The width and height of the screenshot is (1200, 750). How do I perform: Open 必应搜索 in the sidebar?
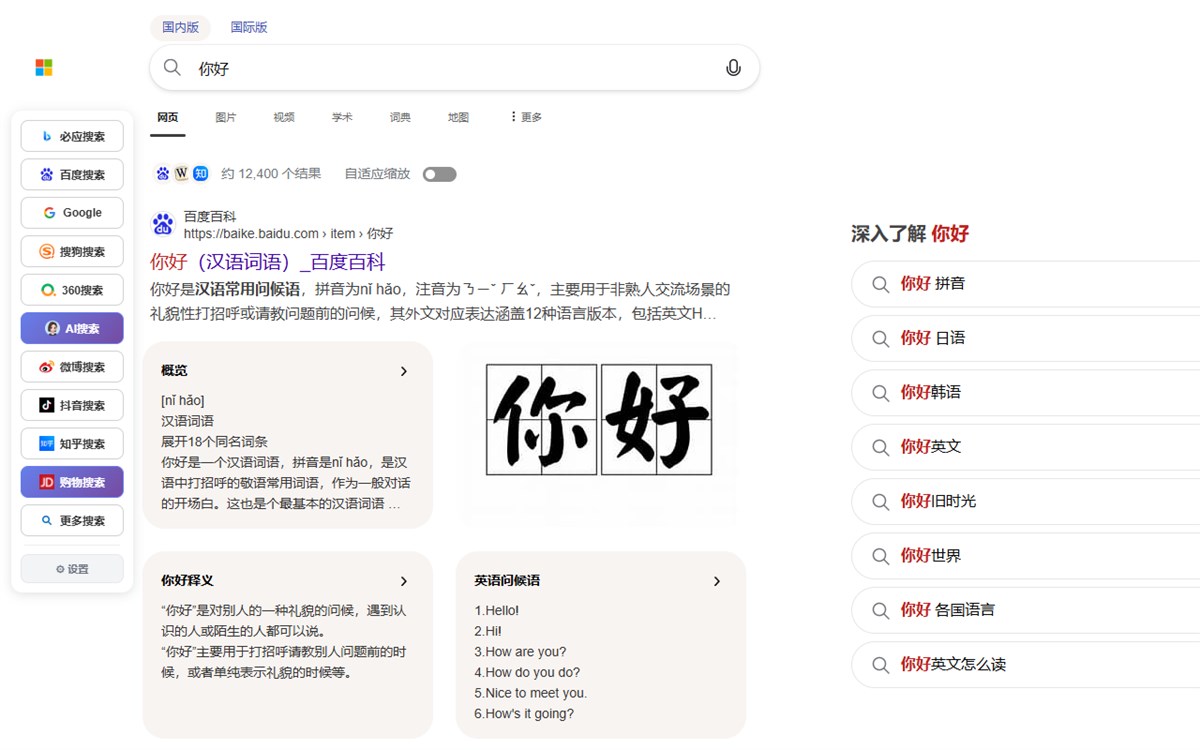click(x=72, y=137)
